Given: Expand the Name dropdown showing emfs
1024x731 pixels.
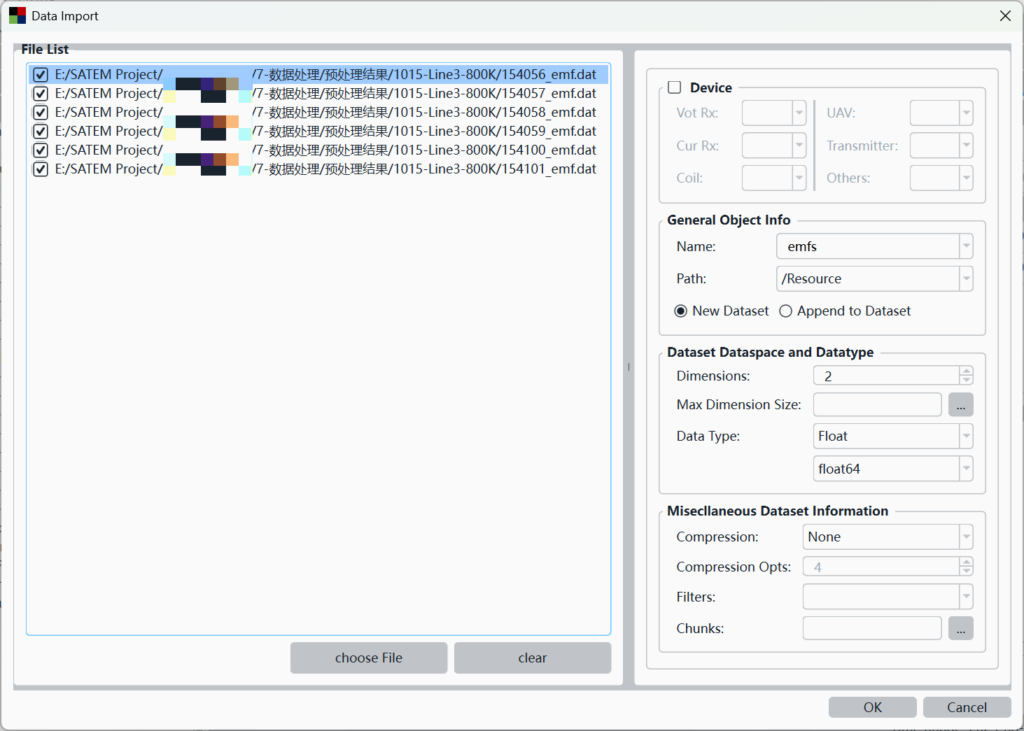Looking at the screenshot, I should [965, 246].
